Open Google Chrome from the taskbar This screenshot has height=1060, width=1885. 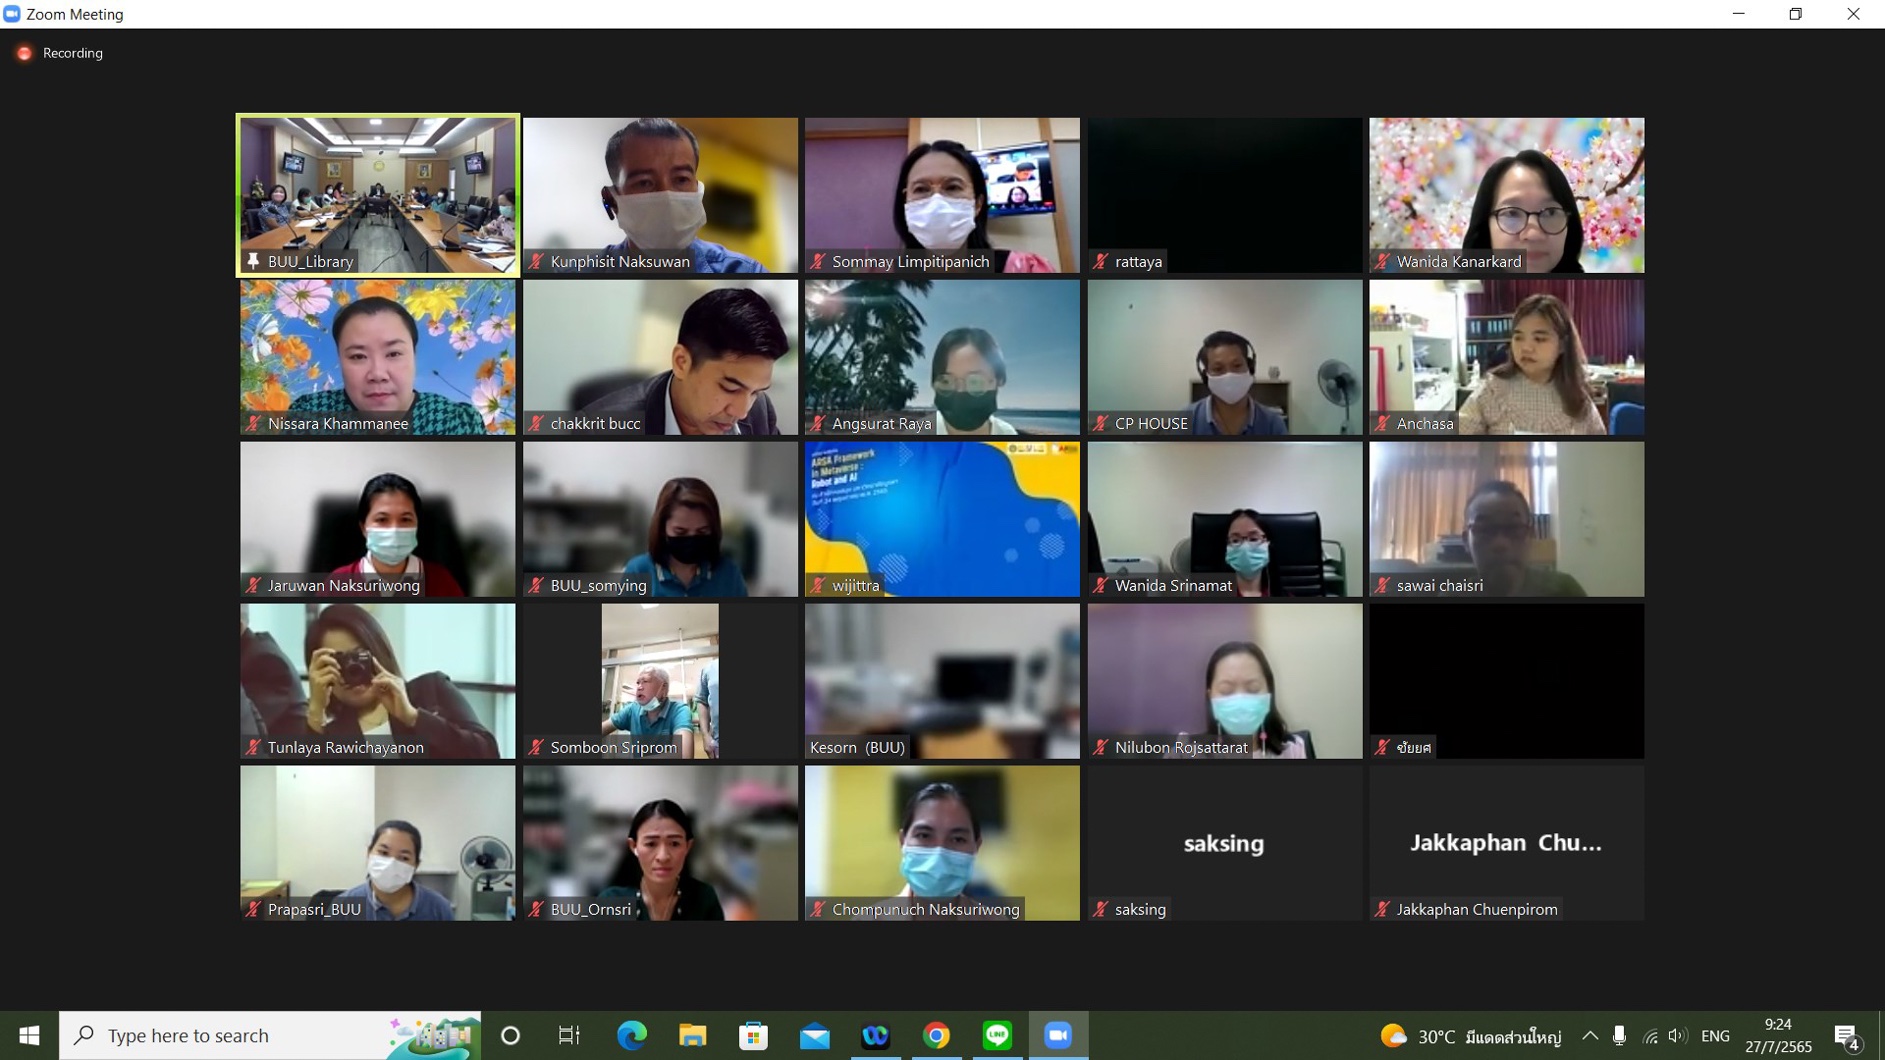coord(936,1035)
